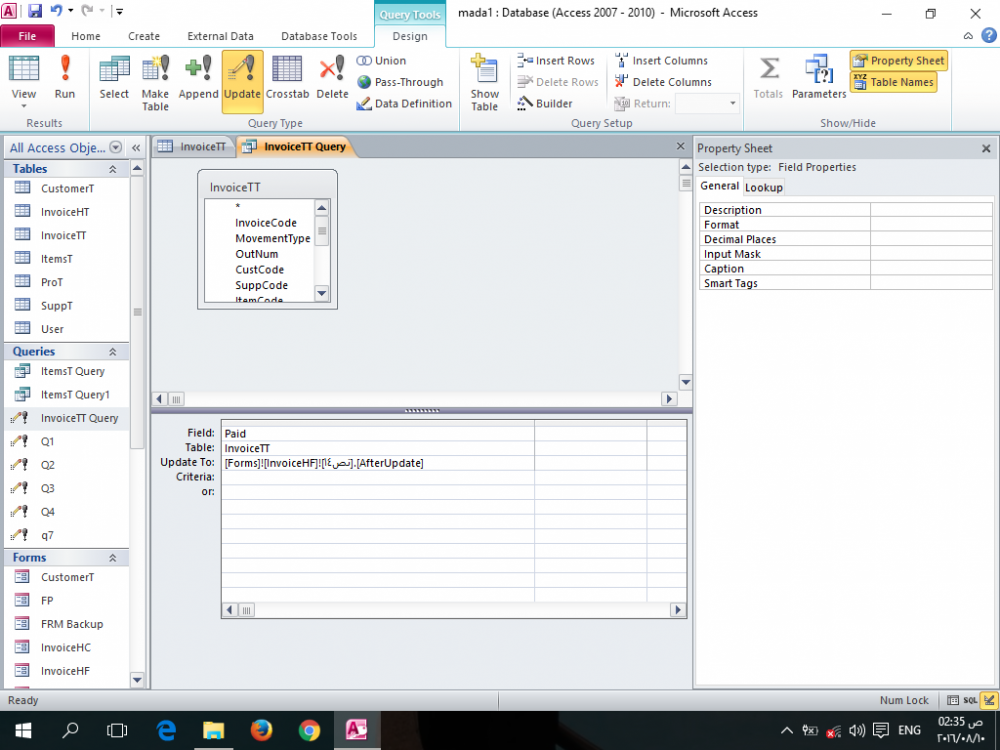Click the Description property field
The image size is (1000, 750).
click(x=931, y=210)
